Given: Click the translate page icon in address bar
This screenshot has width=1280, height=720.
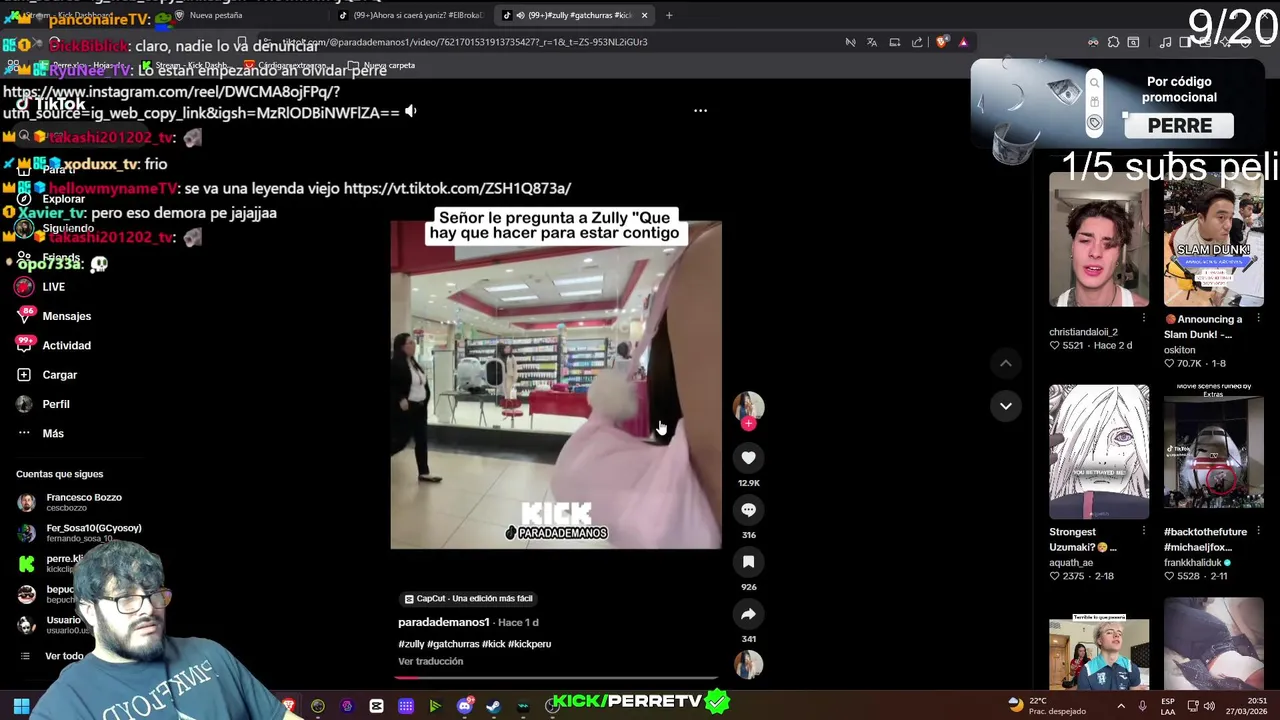Looking at the screenshot, I should 872,42.
